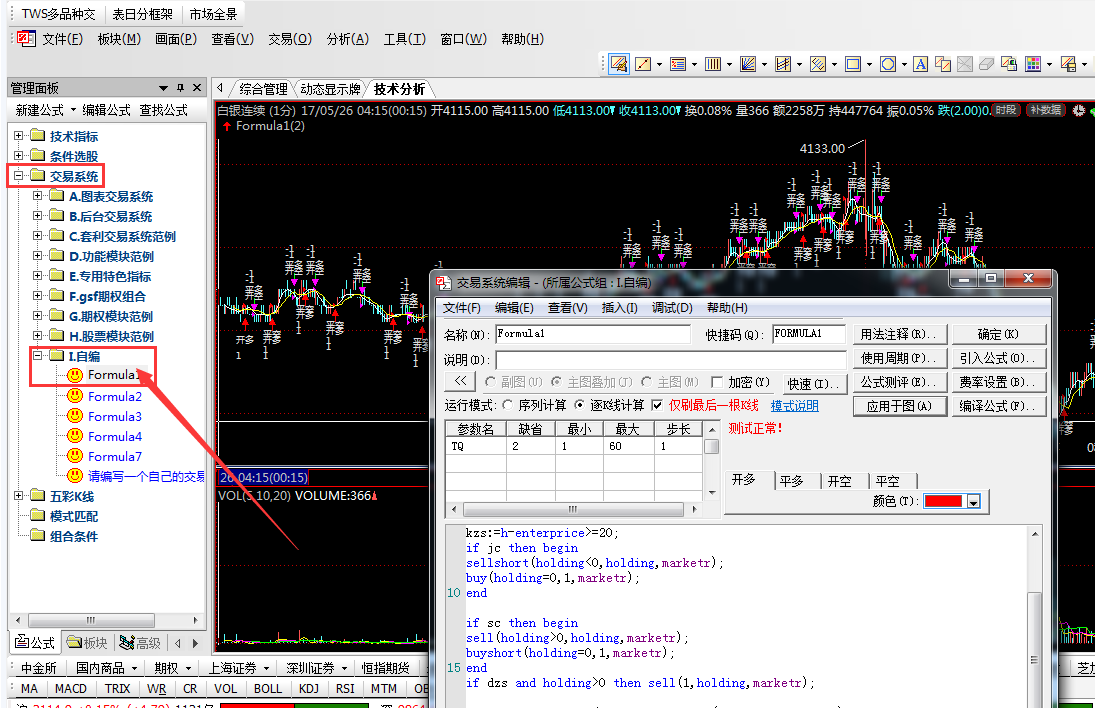This screenshot has height=708, width=1095.
Task: Click the red 颜色 color swatch
Action: tap(943, 501)
